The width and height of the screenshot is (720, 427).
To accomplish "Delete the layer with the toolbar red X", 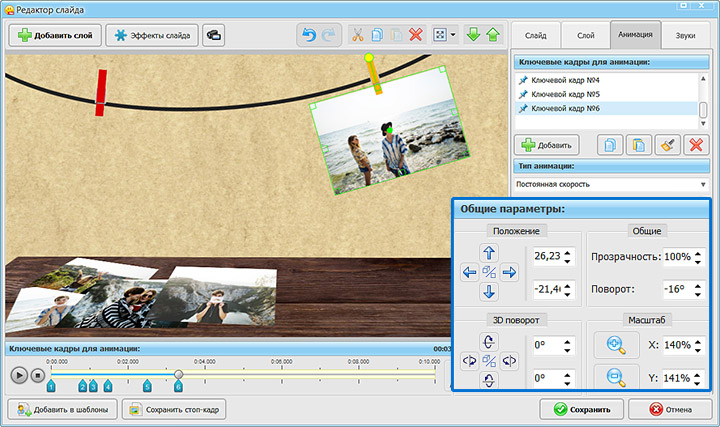I will tap(416, 35).
